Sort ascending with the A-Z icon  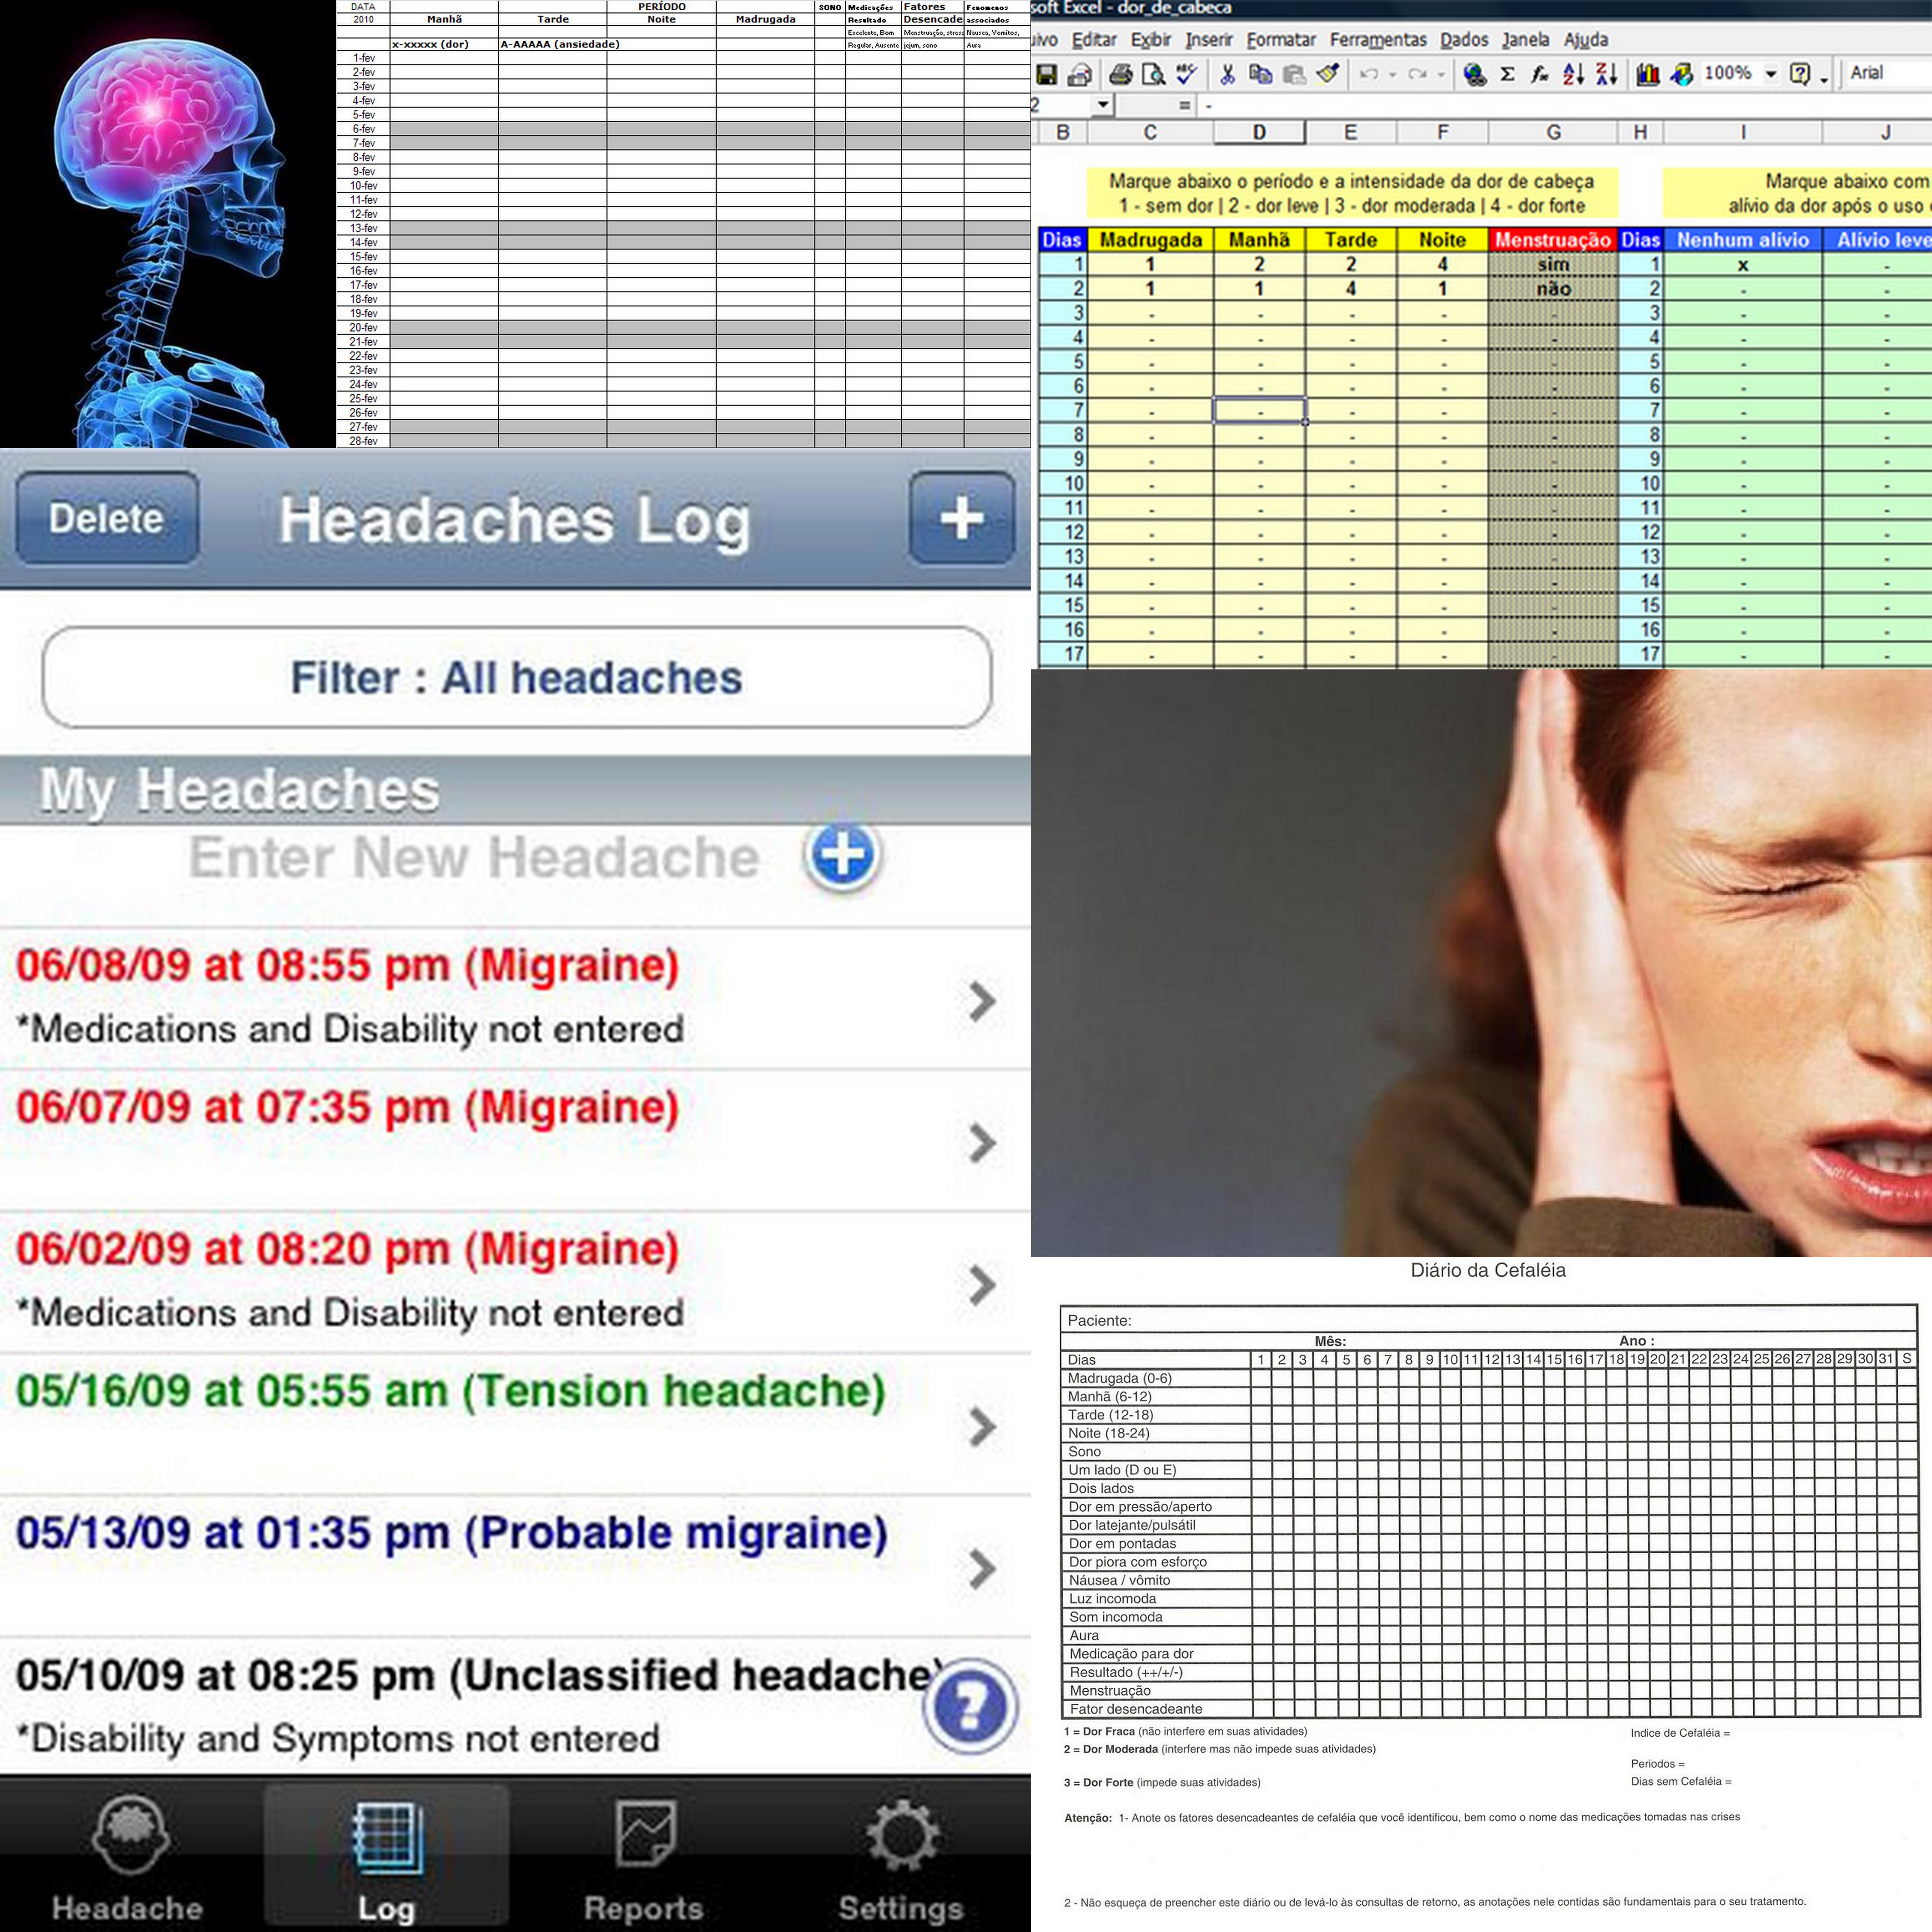1573,74
